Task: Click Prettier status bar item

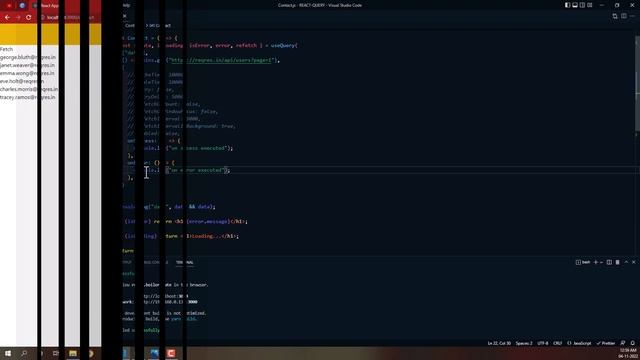Action: click(606, 343)
